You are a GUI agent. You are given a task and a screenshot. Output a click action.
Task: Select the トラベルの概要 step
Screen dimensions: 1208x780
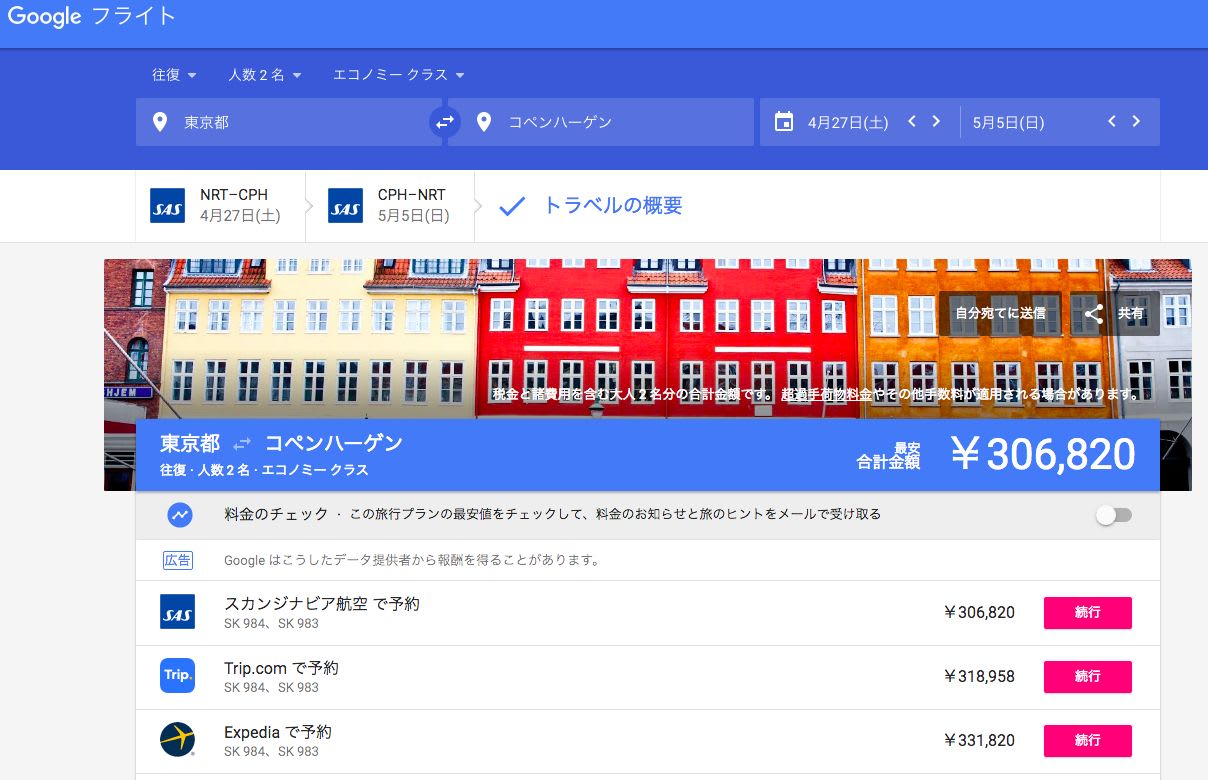coord(612,206)
